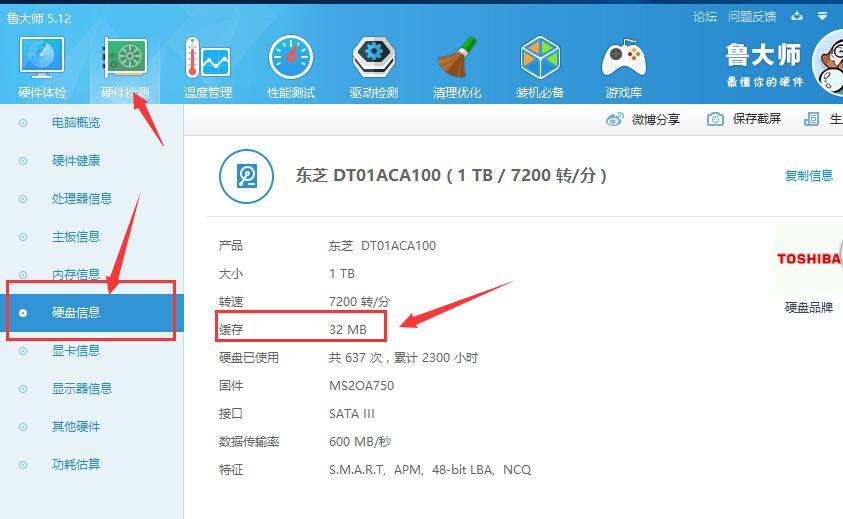
Task: Click the 特征 value S.M.A.R.T, APM
Action: pos(430,470)
